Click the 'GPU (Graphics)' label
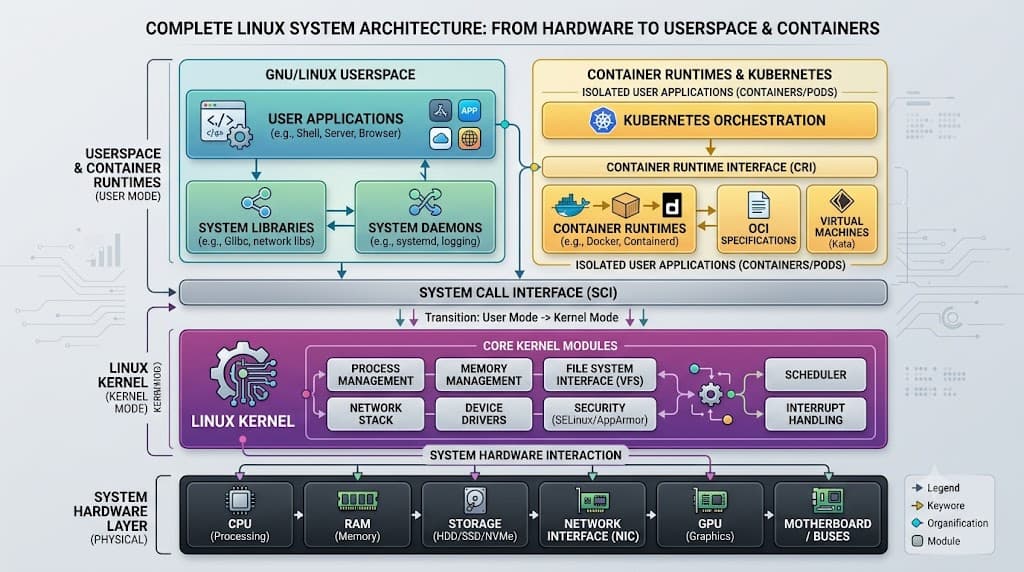Image resolution: width=1024 pixels, height=572 pixels. [x=710, y=530]
